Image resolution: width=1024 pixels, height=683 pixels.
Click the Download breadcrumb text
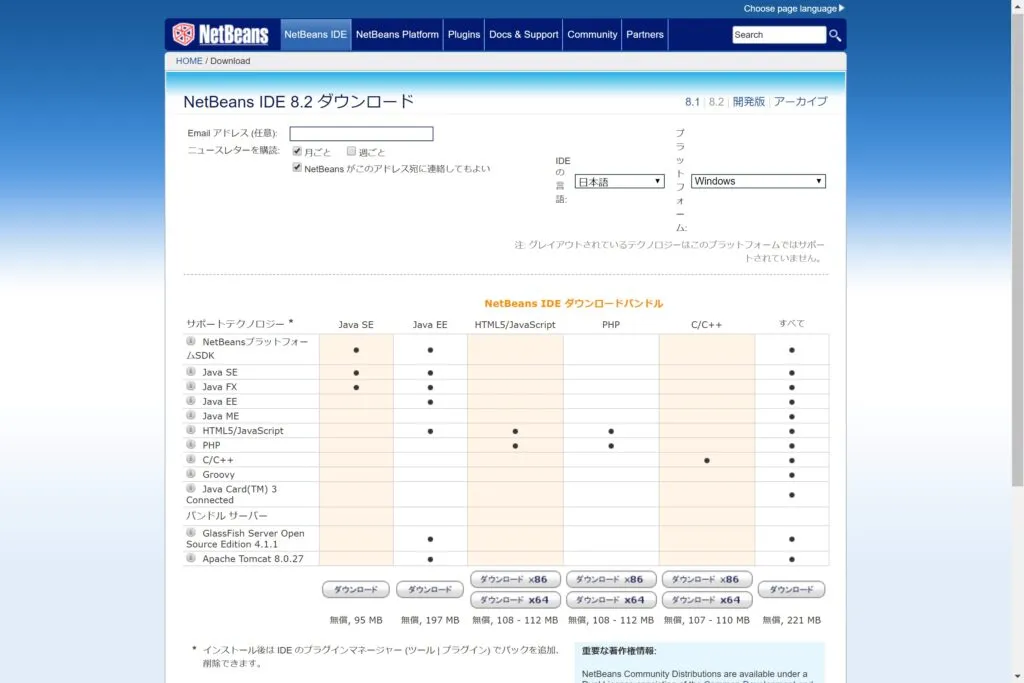coord(230,61)
